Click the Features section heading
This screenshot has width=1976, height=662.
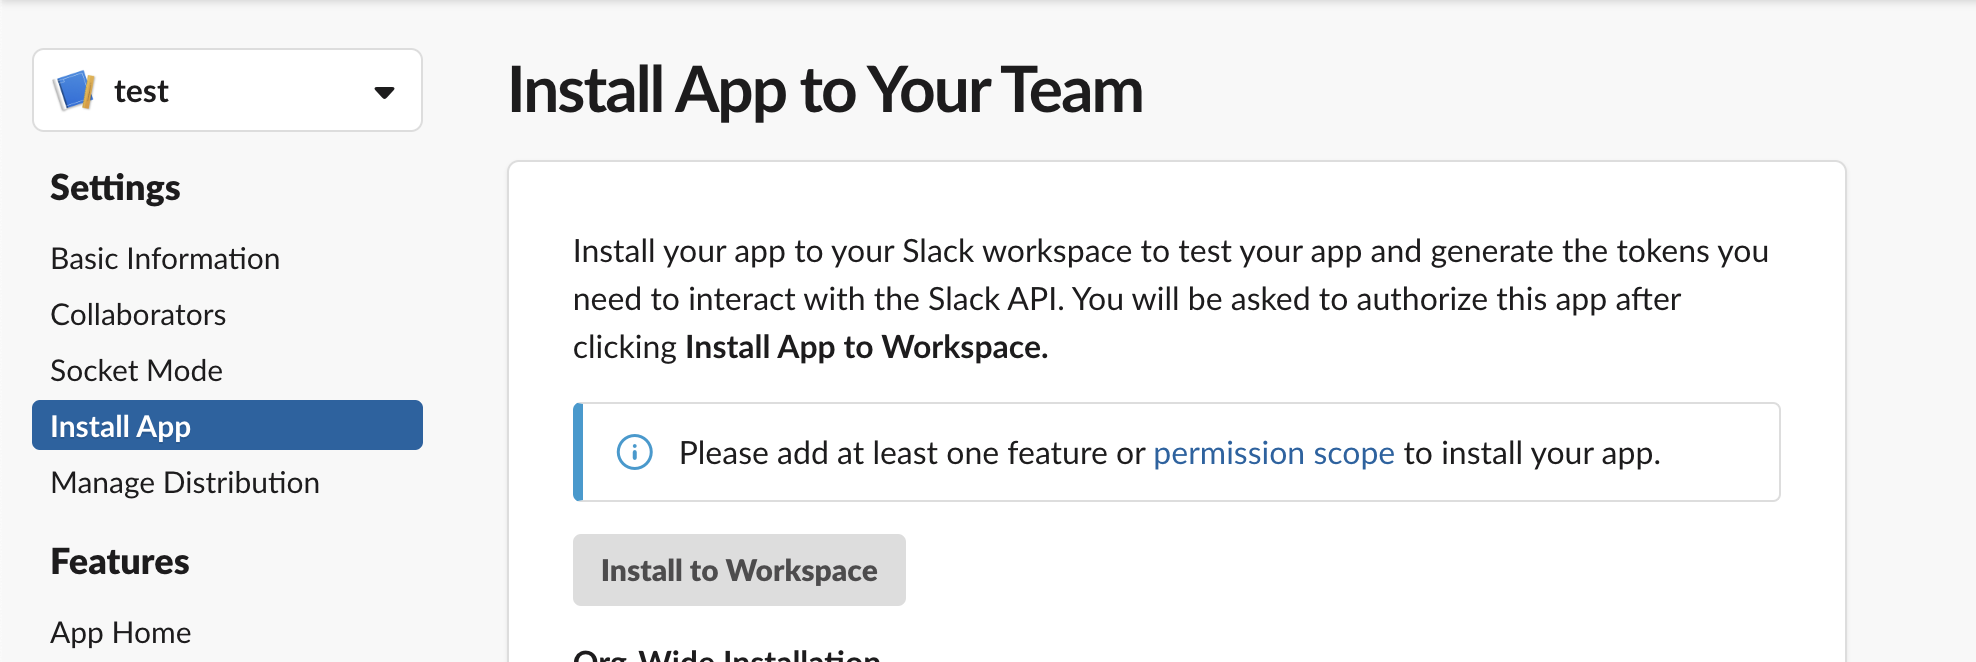(120, 562)
